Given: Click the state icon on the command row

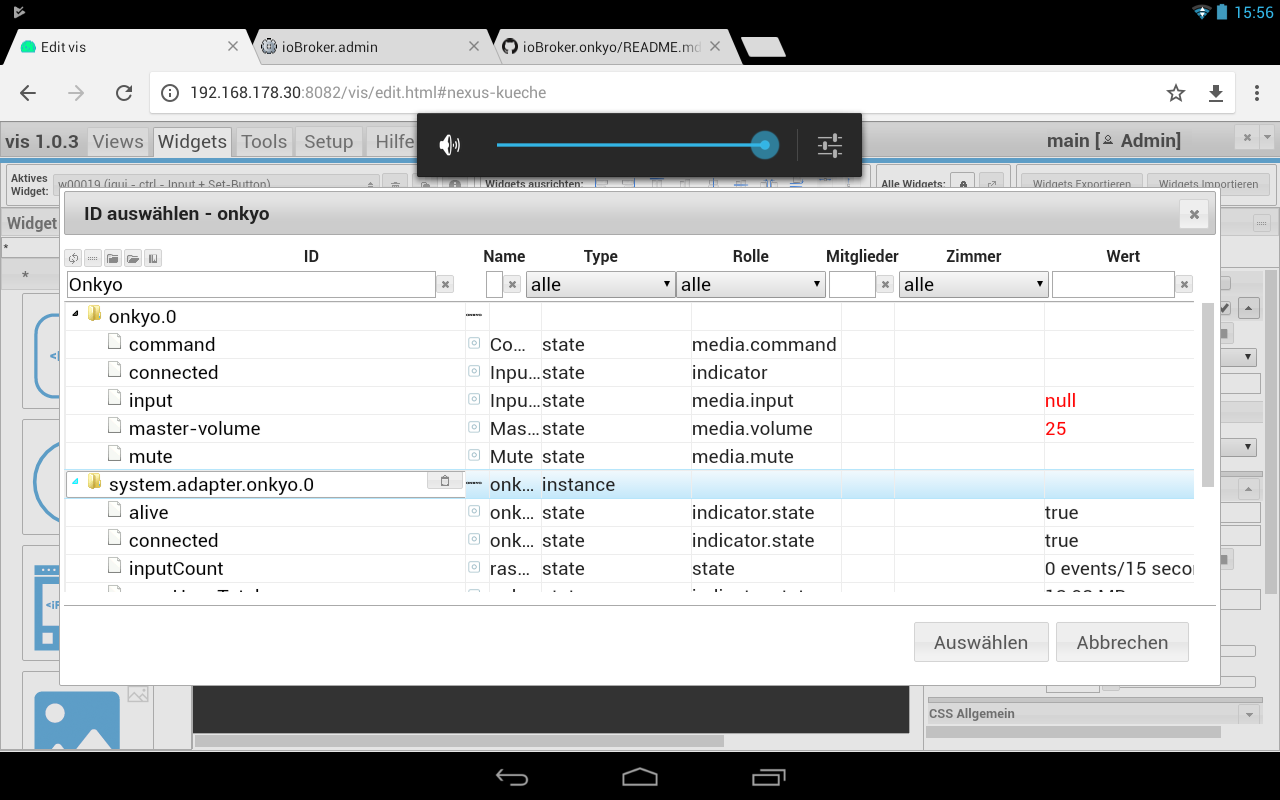Looking at the screenshot, I should 474,344.
